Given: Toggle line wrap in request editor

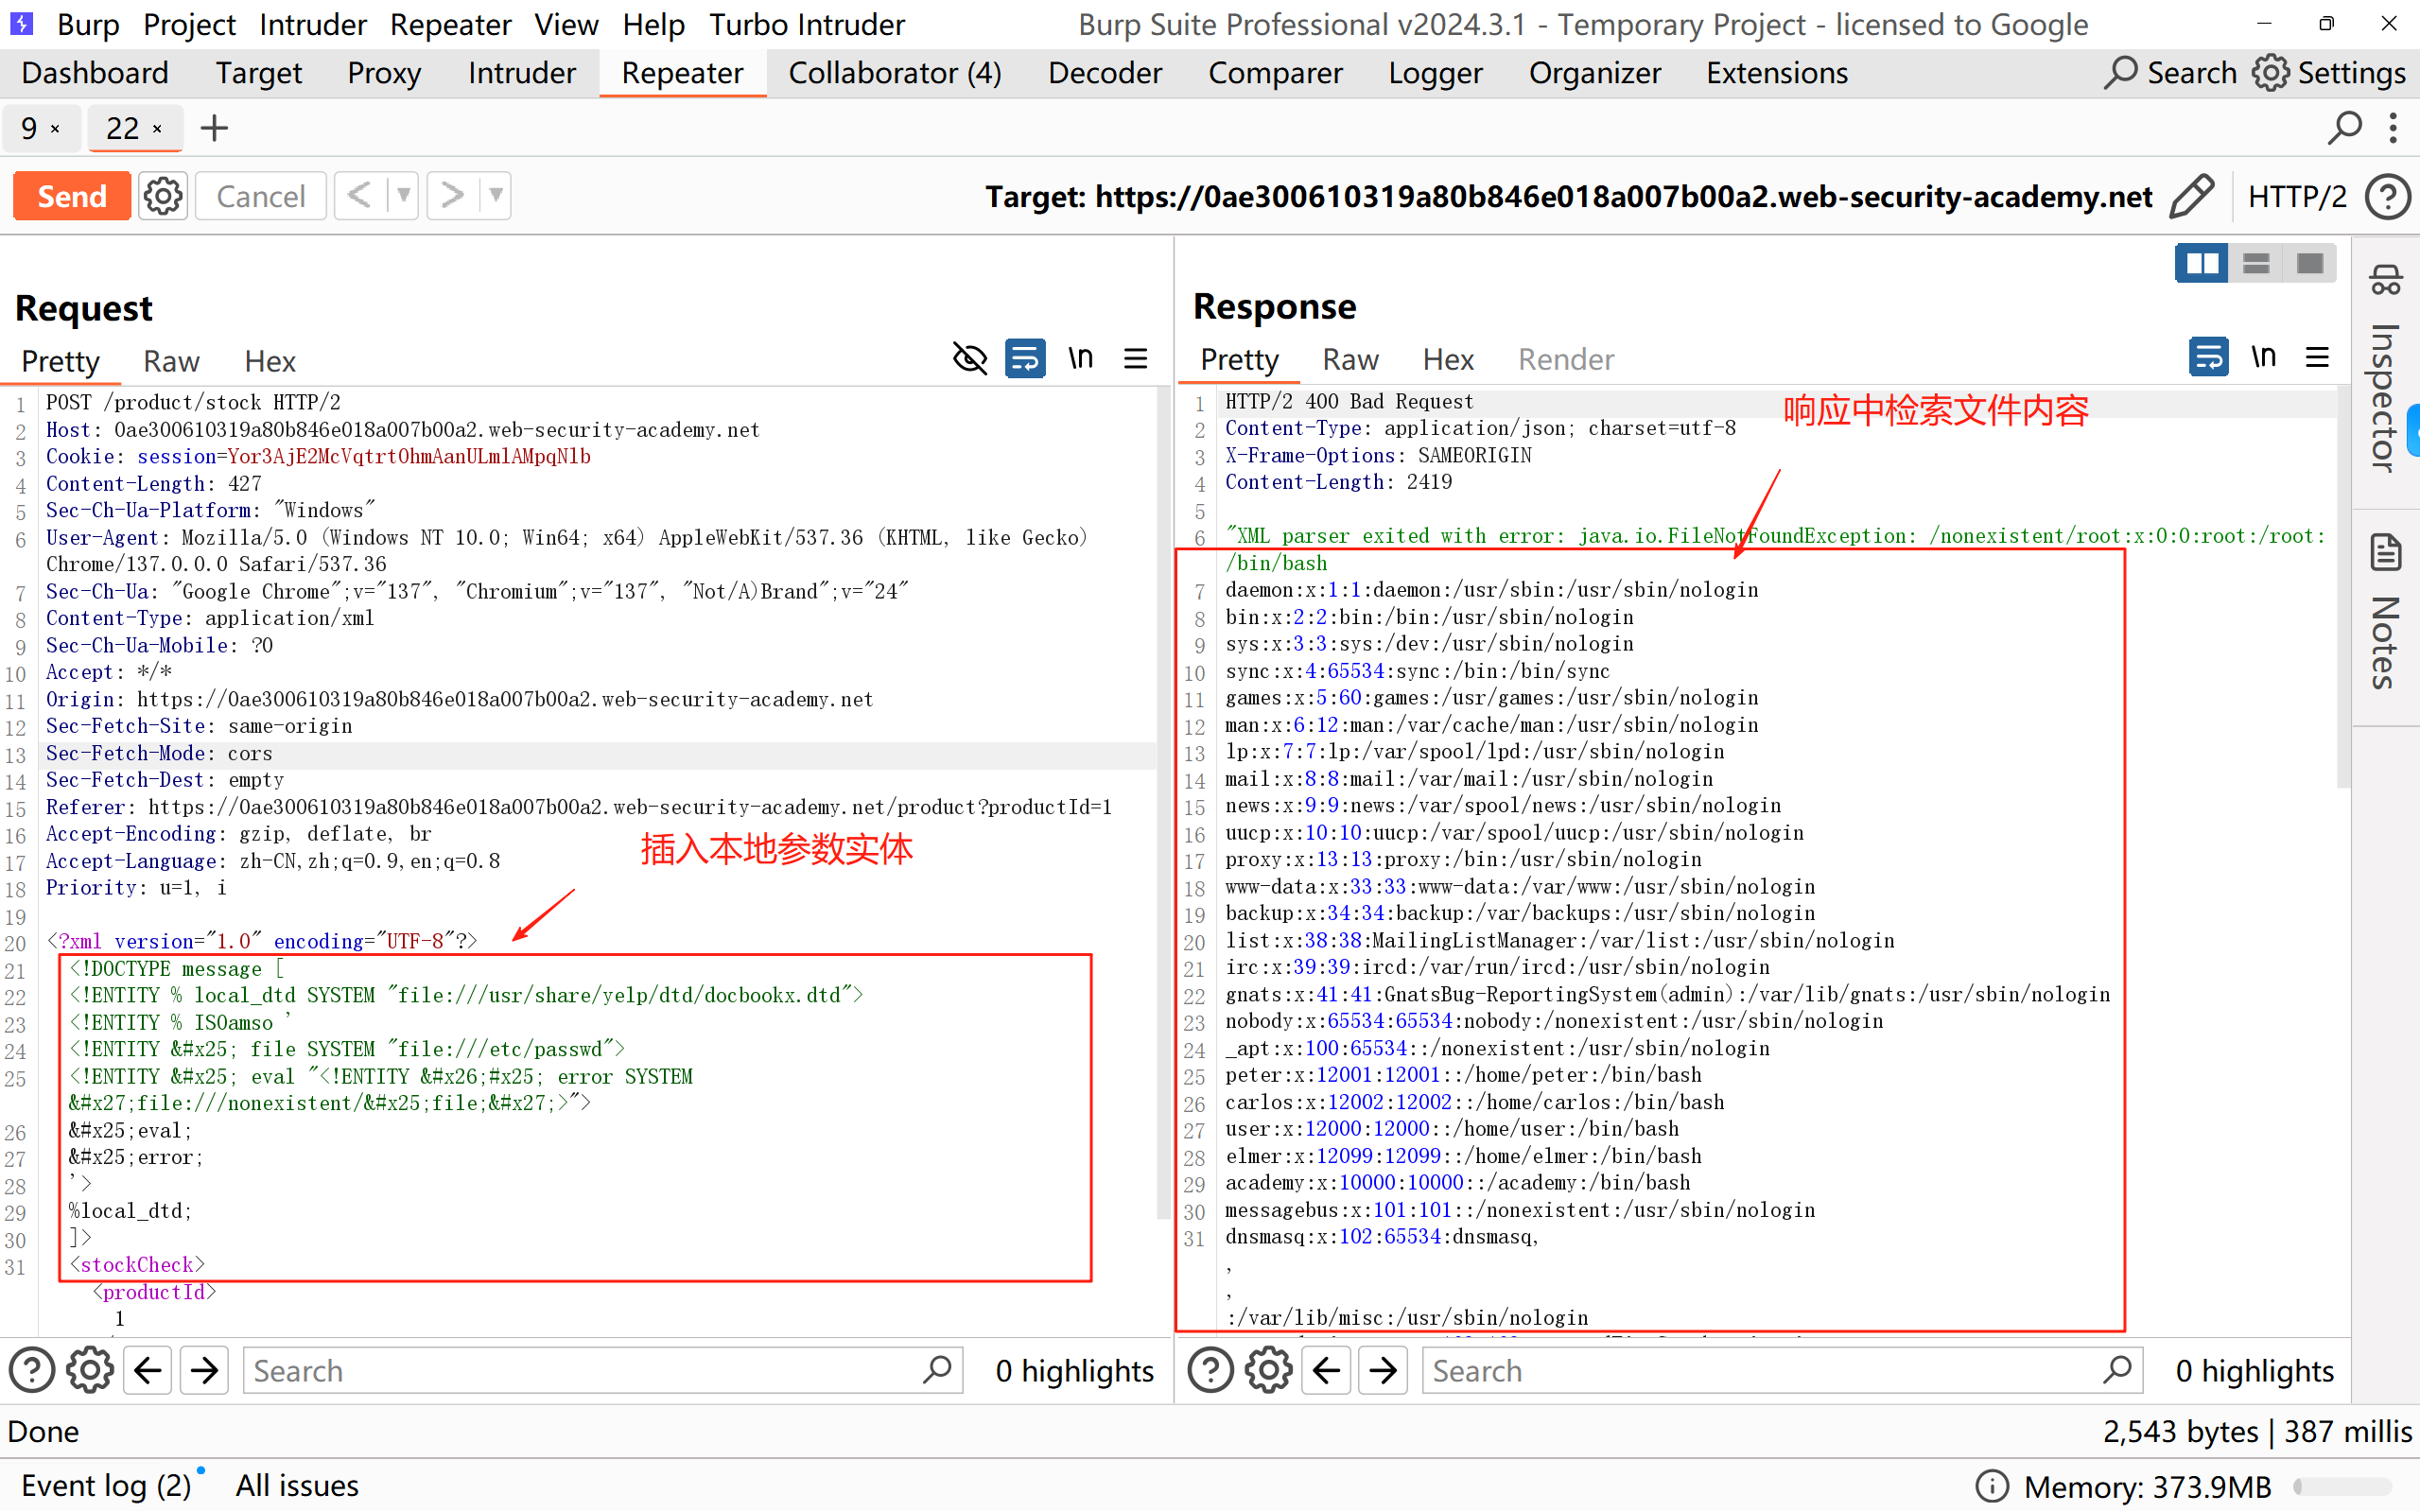Looking at the screenshot, I should pos(1025,359).
